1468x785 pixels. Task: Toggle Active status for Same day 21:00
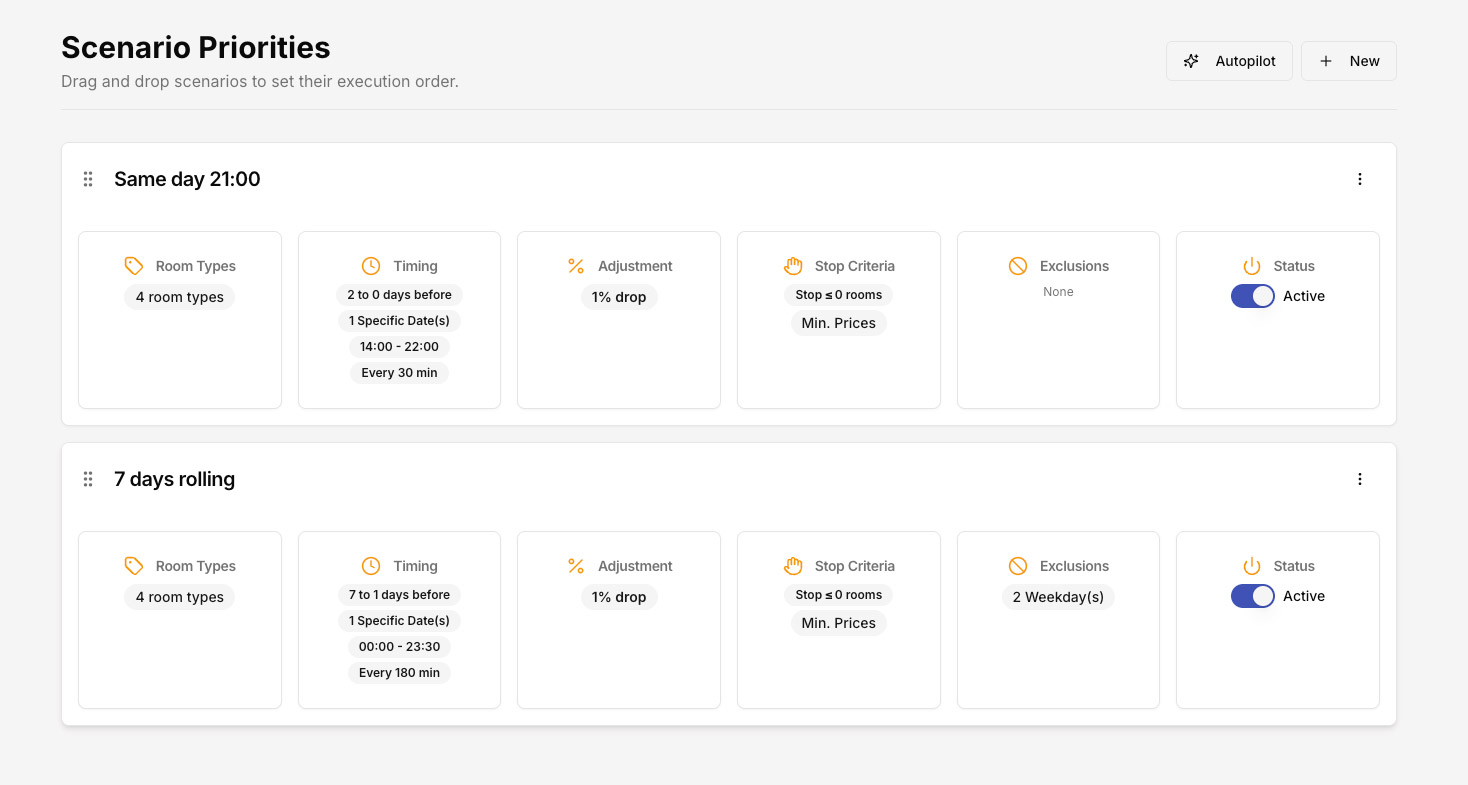point(1252,296)
